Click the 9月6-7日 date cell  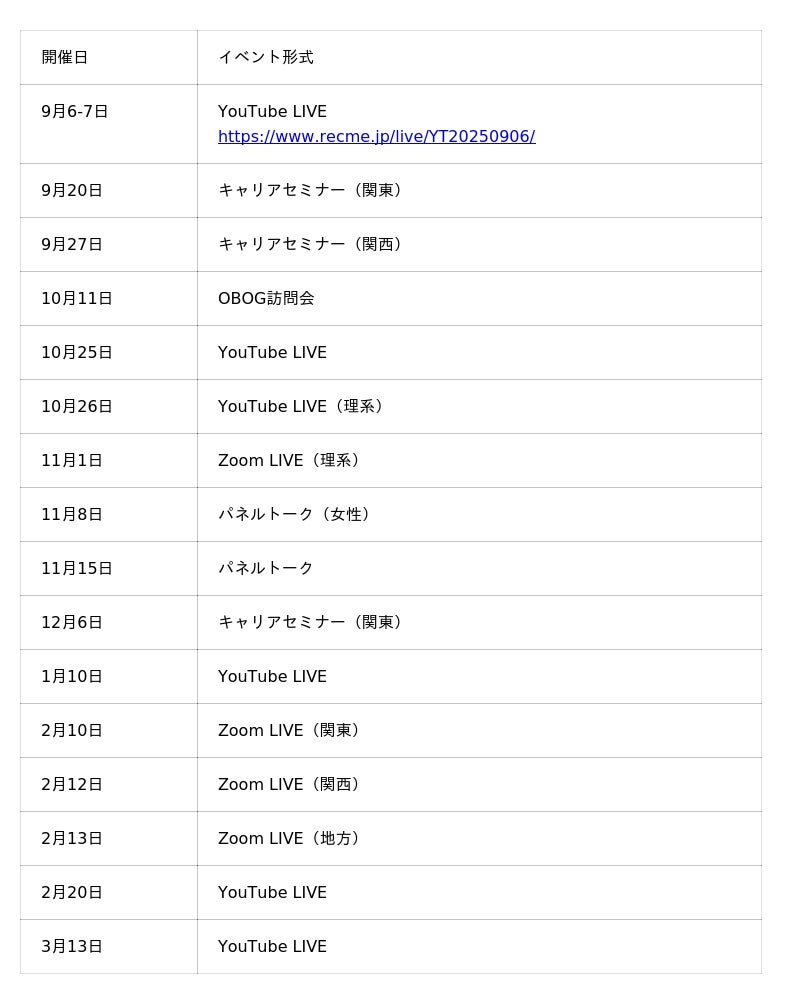pyautogui.click(x=108, y=124)
